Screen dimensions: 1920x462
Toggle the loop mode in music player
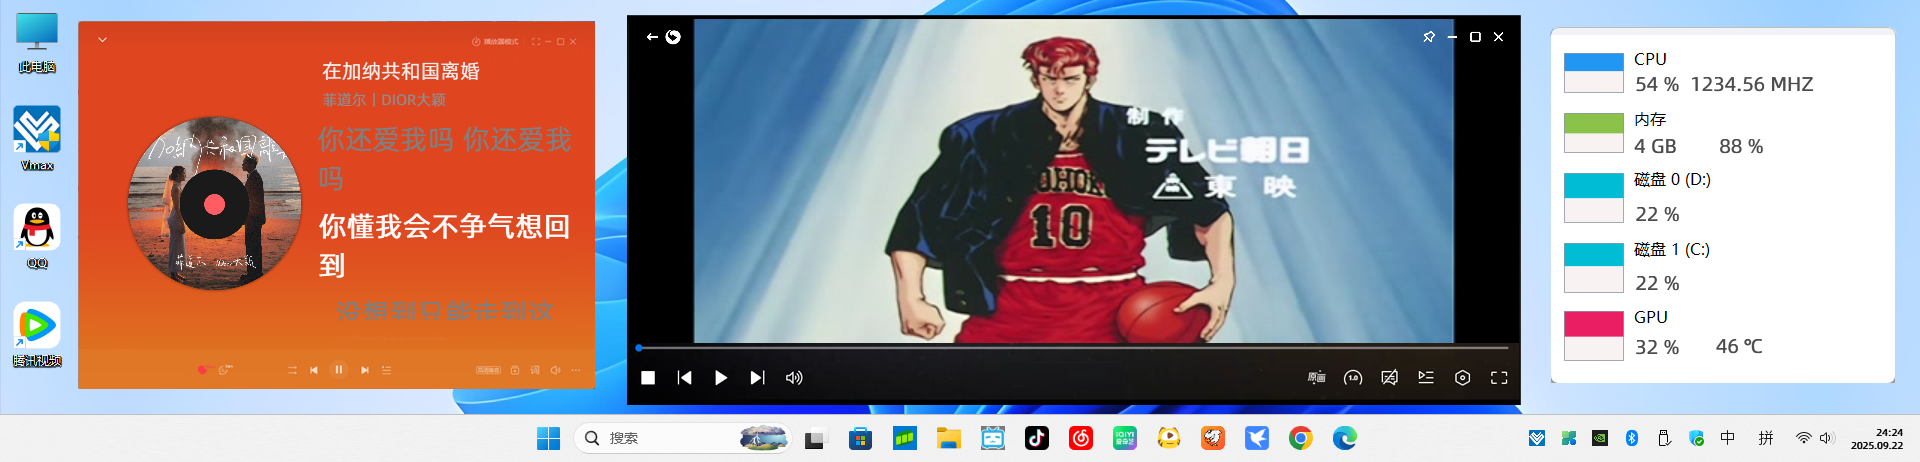(x=292, y=370)
